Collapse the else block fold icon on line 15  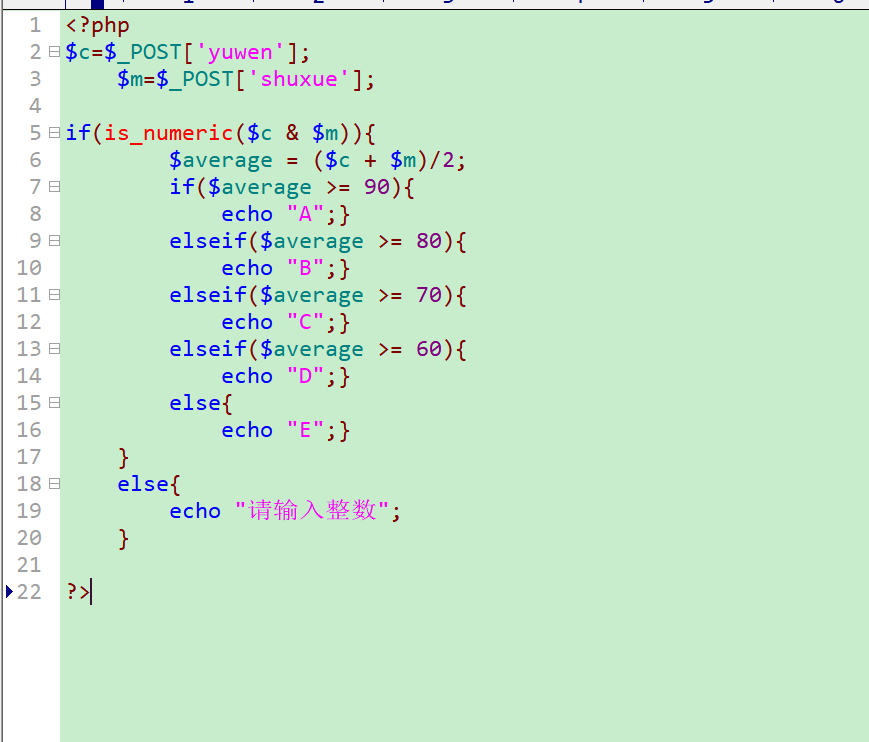(x=54, y=402)
